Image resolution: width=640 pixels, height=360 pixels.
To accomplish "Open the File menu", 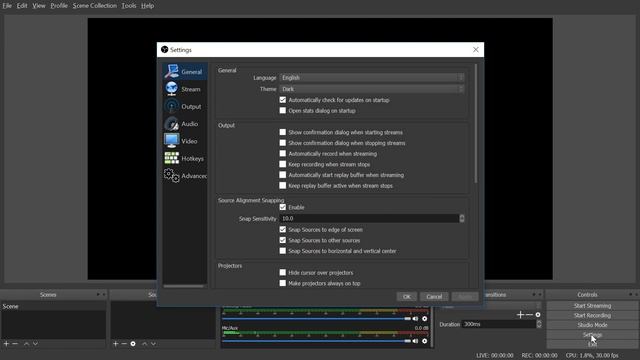I will click(7, 6).
